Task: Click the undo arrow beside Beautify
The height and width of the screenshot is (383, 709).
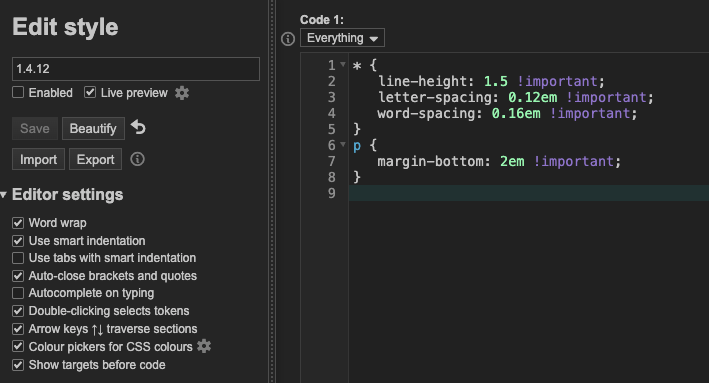Action: tap(138, 128)
